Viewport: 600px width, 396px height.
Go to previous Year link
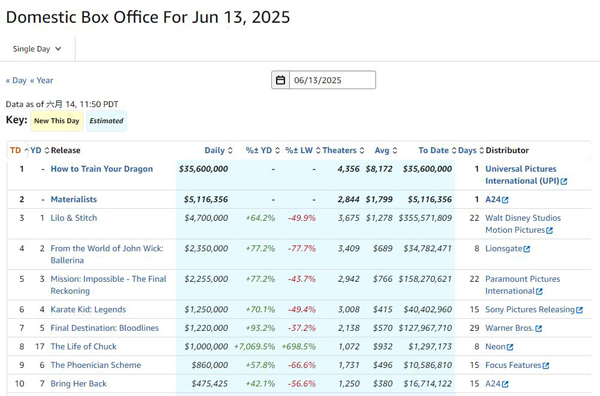pyautogui.click(x=41, y=80)
